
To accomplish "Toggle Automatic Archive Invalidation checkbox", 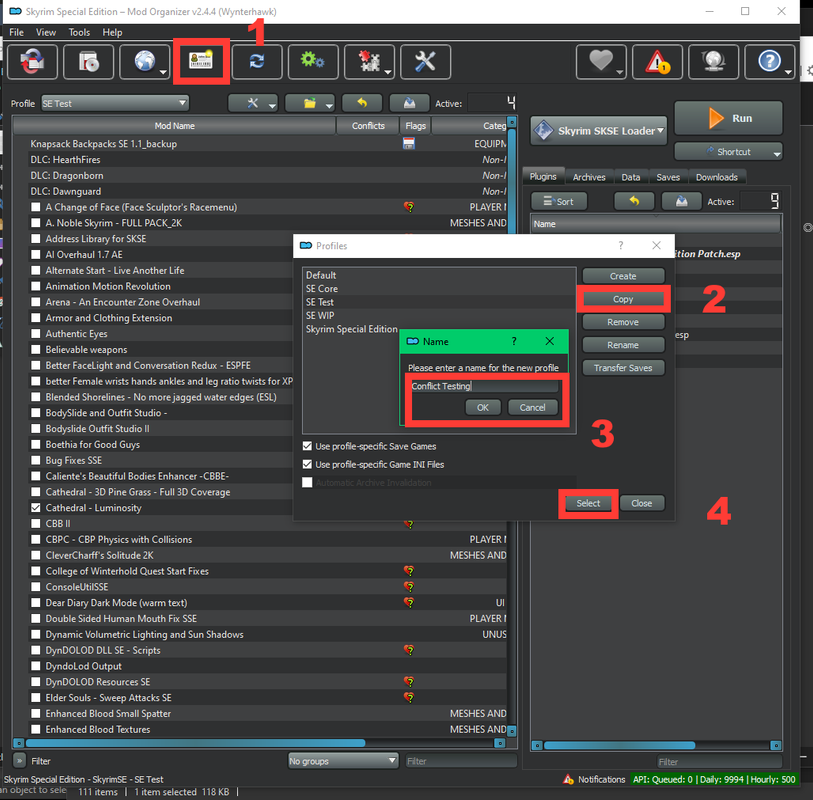I will 307,482.
